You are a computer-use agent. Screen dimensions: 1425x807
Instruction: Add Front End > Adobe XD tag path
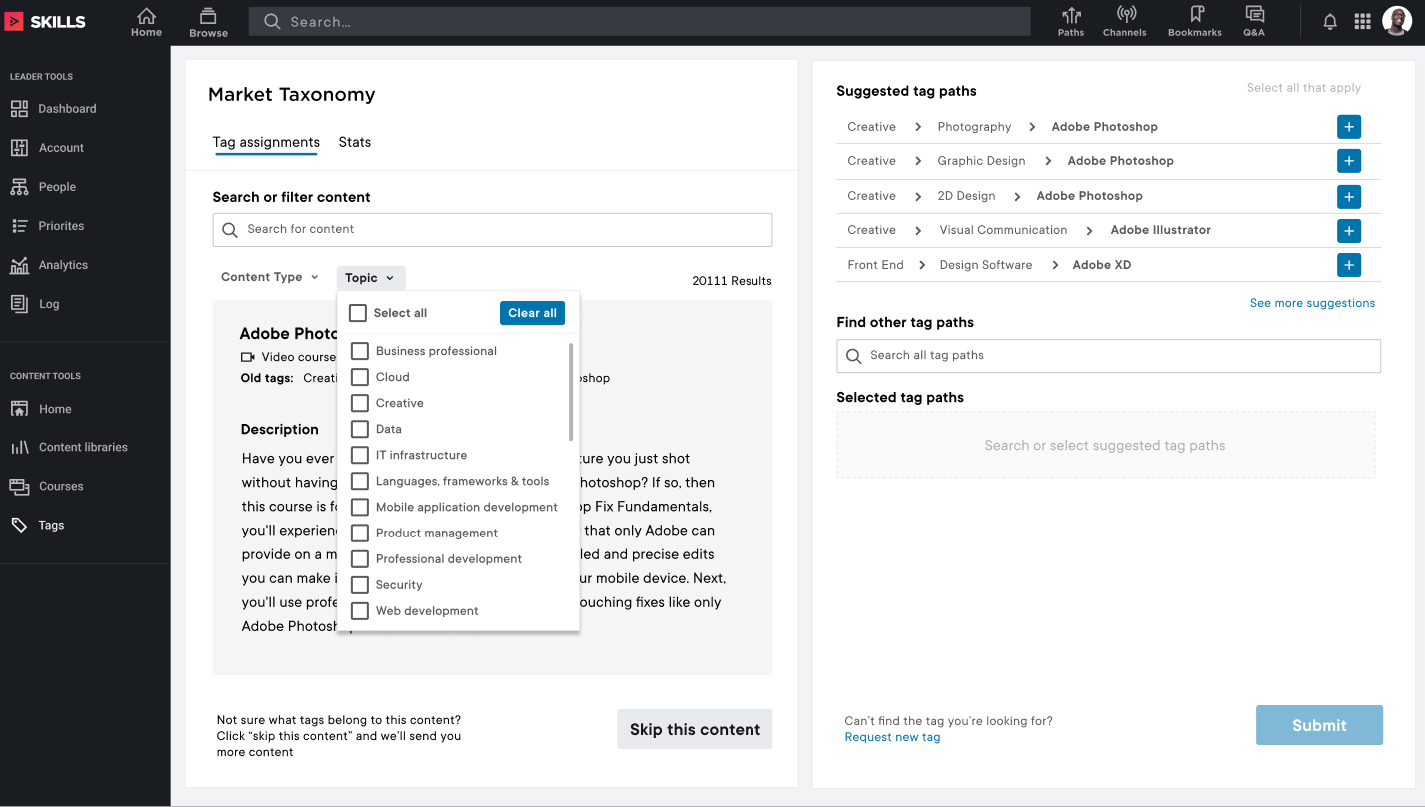(1348, 265)
